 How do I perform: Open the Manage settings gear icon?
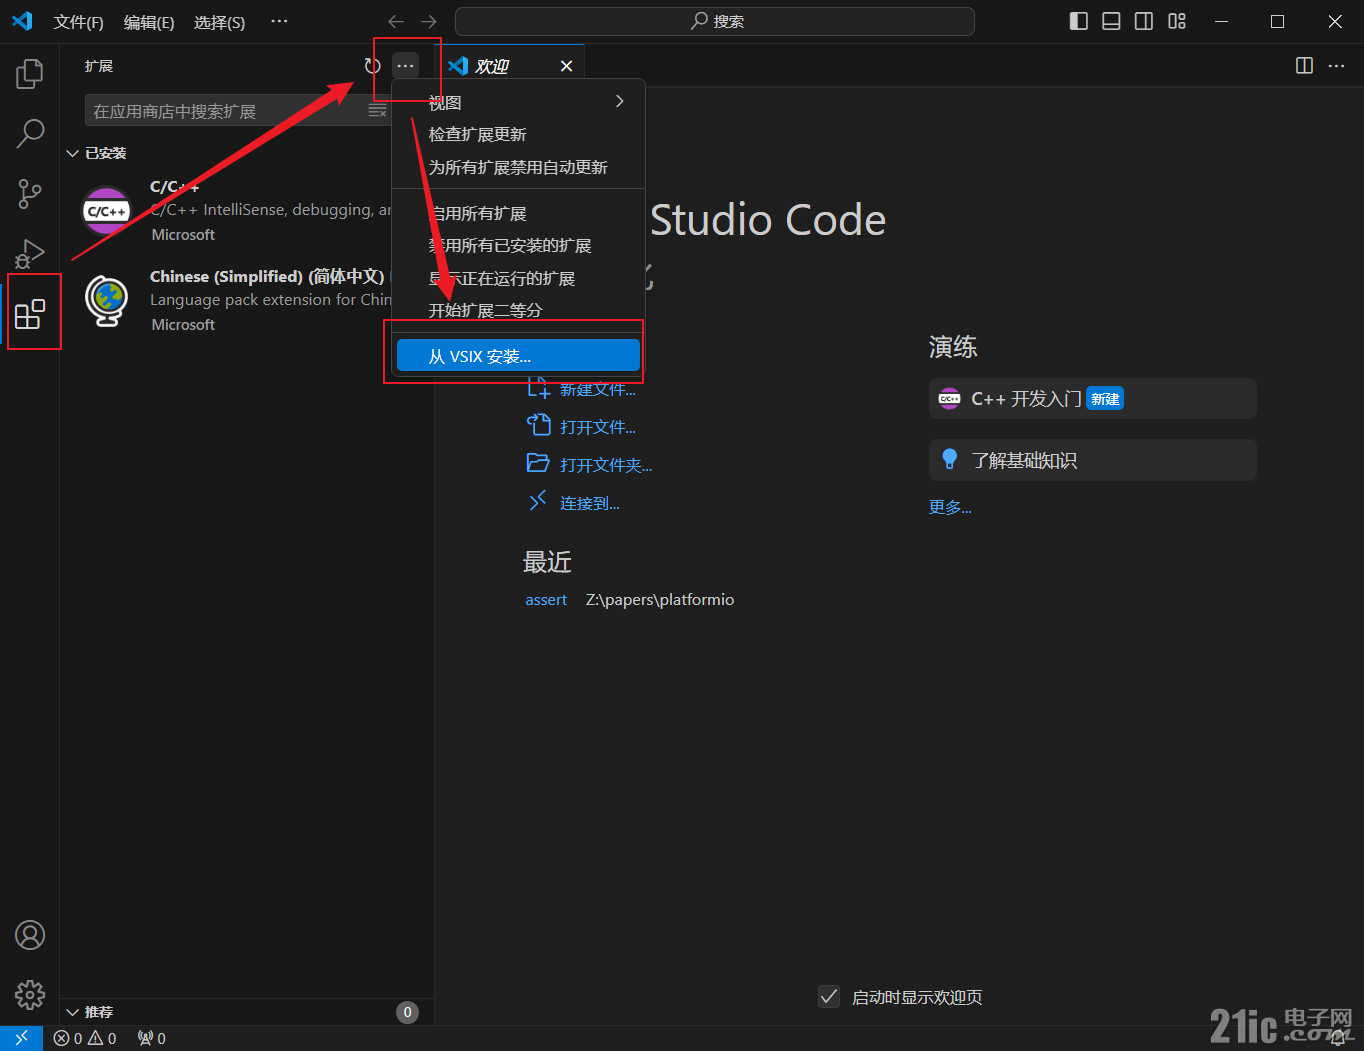tap(29, 995)
